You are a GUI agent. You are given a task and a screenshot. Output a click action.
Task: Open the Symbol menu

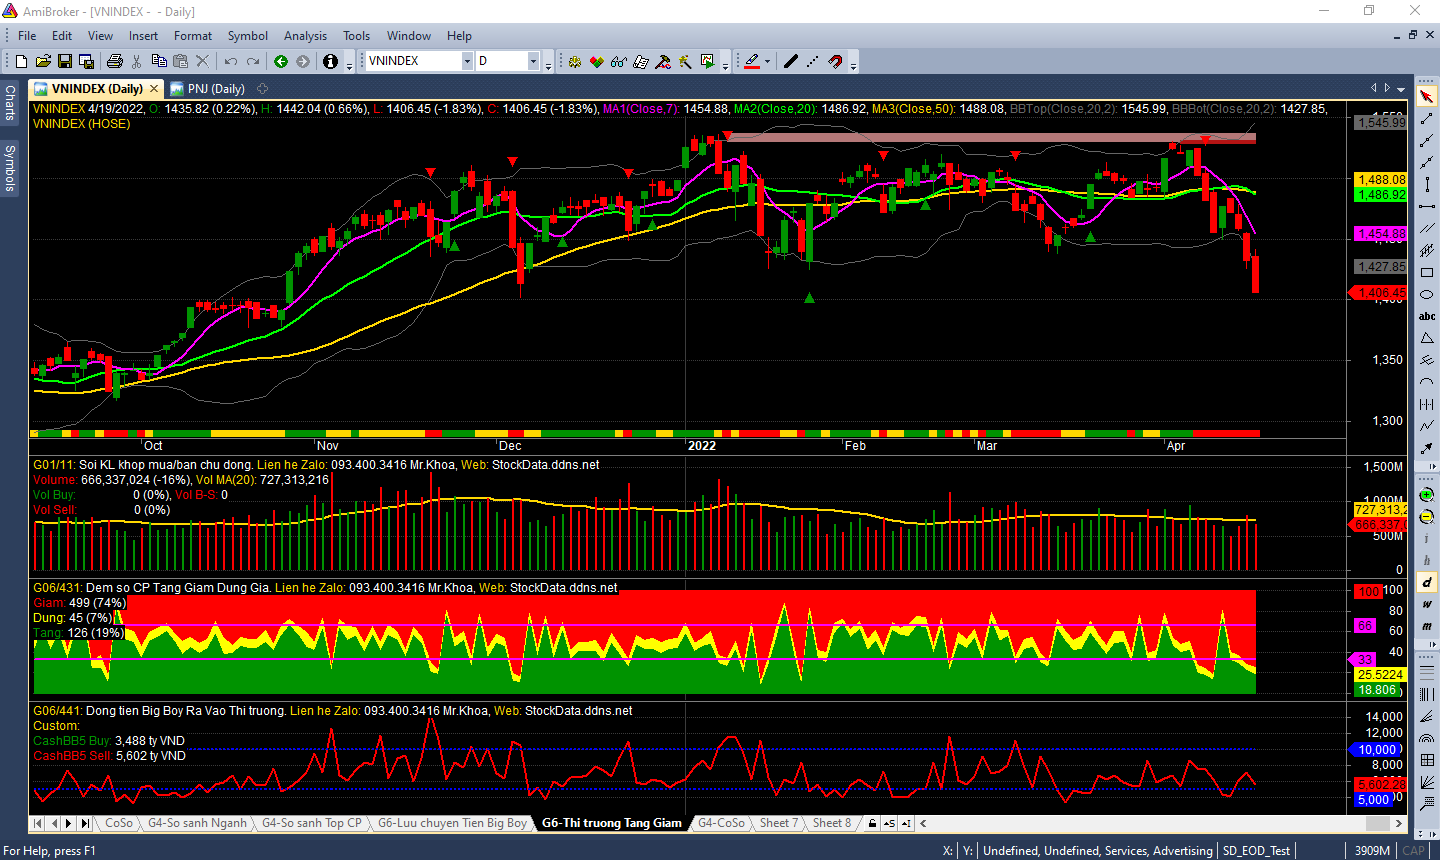(248, 35)
